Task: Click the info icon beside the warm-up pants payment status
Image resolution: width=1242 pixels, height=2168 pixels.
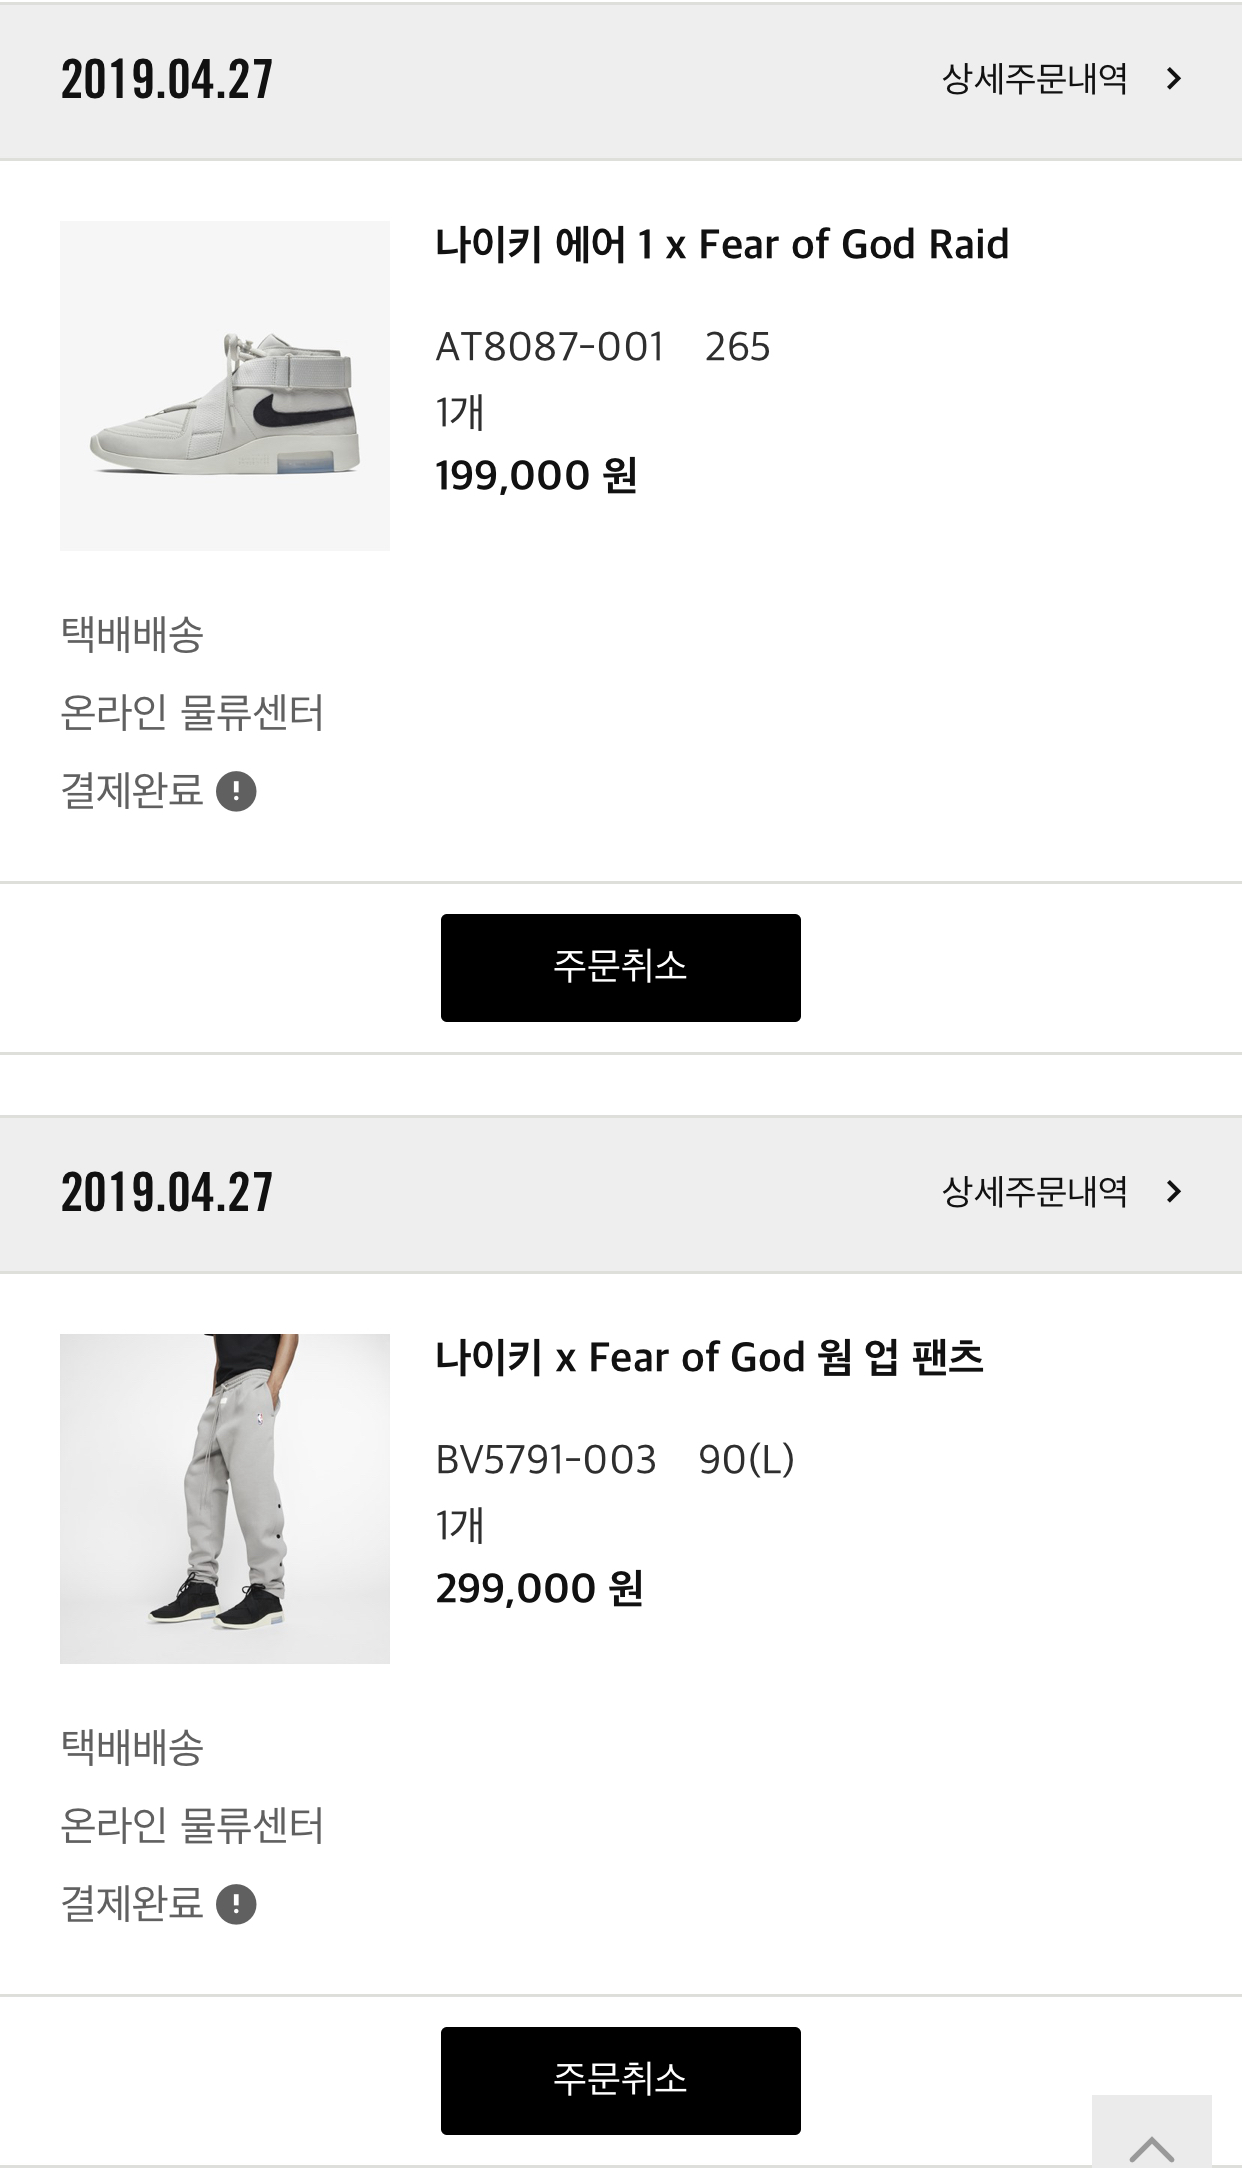Action: [x=236, y=1905]
